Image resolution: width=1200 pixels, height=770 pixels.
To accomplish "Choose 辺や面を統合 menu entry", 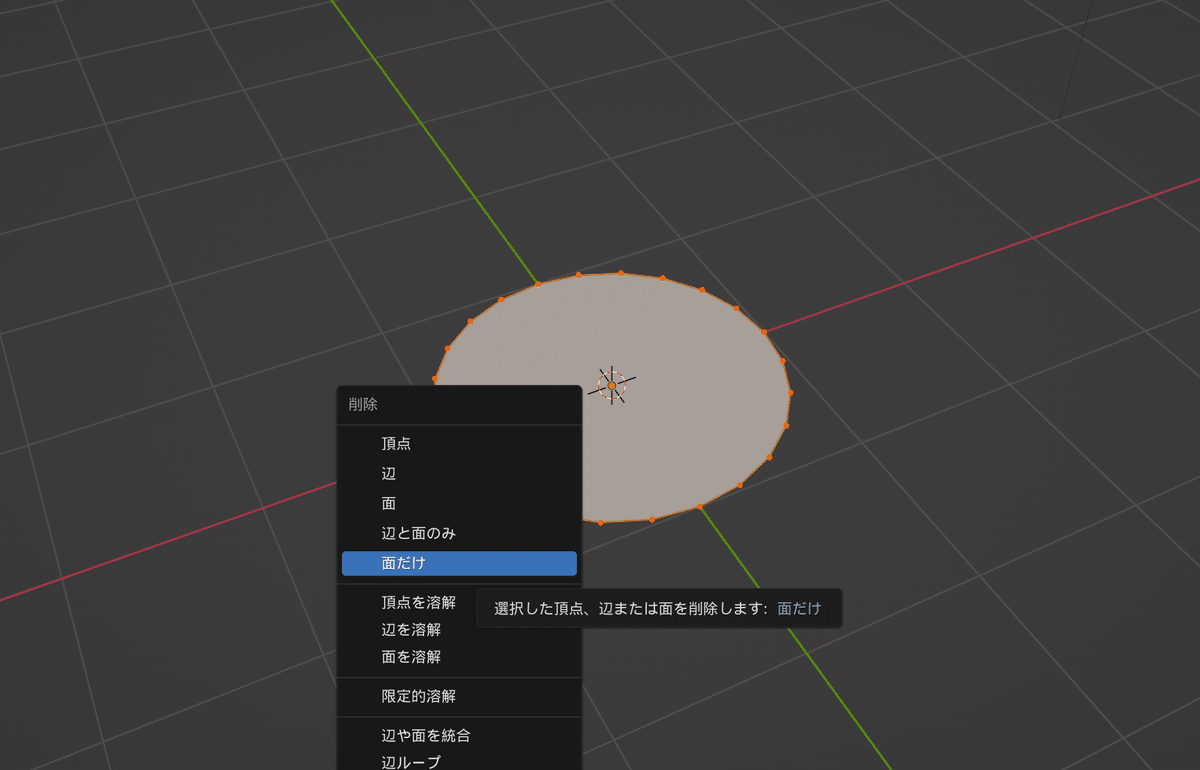I will coord(459,735).
